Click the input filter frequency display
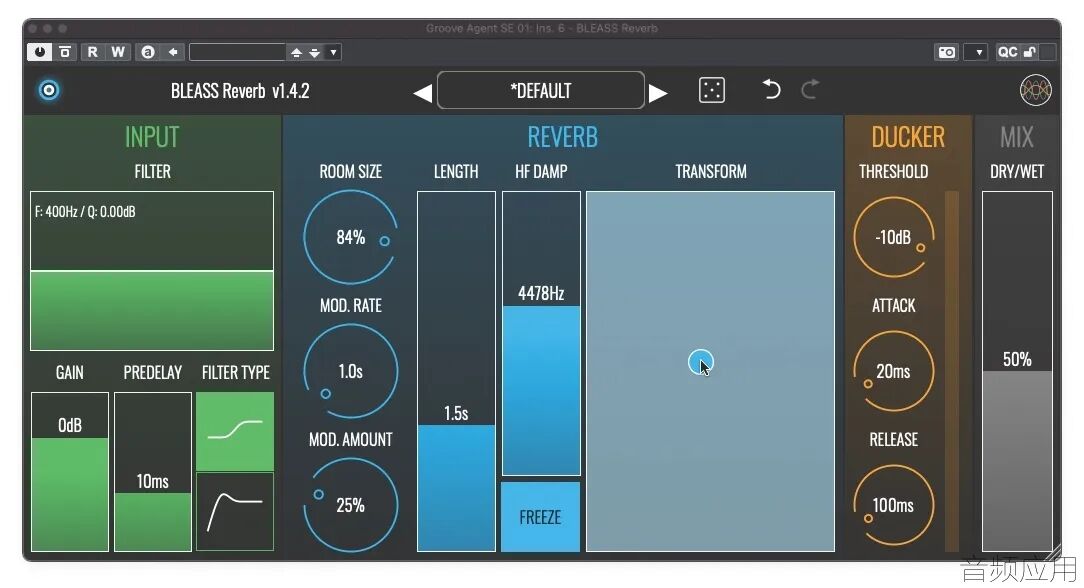The height and width of the screenshot is (588, 1084). click(x=152, y=271)
